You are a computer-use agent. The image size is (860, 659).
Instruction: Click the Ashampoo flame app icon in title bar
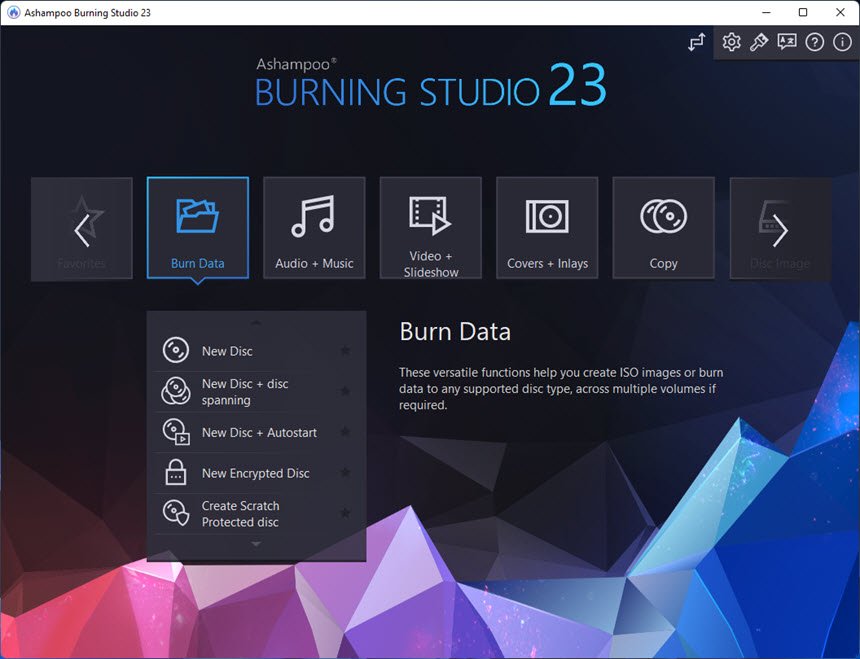click(x=13, y=13)
